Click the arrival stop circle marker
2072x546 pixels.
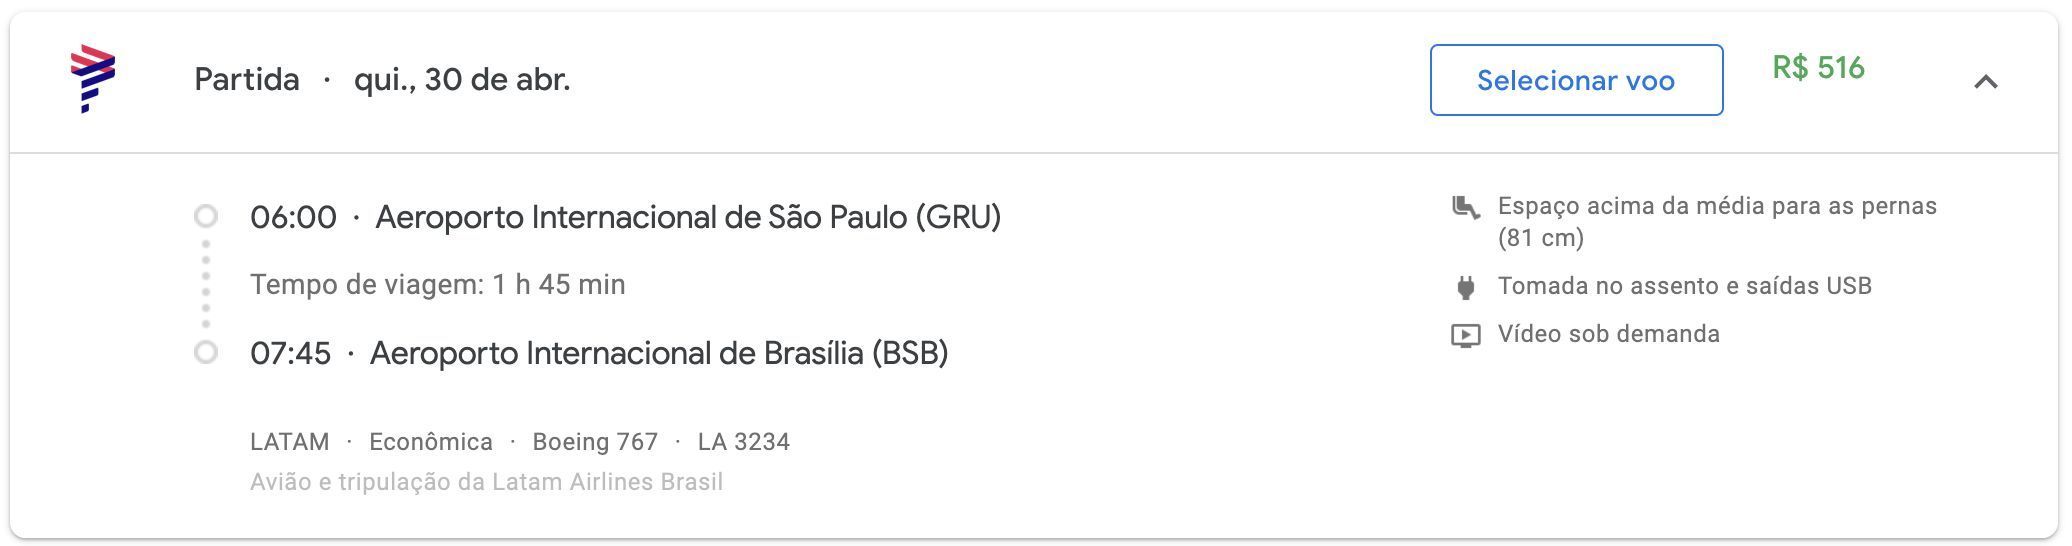[206, 352]
